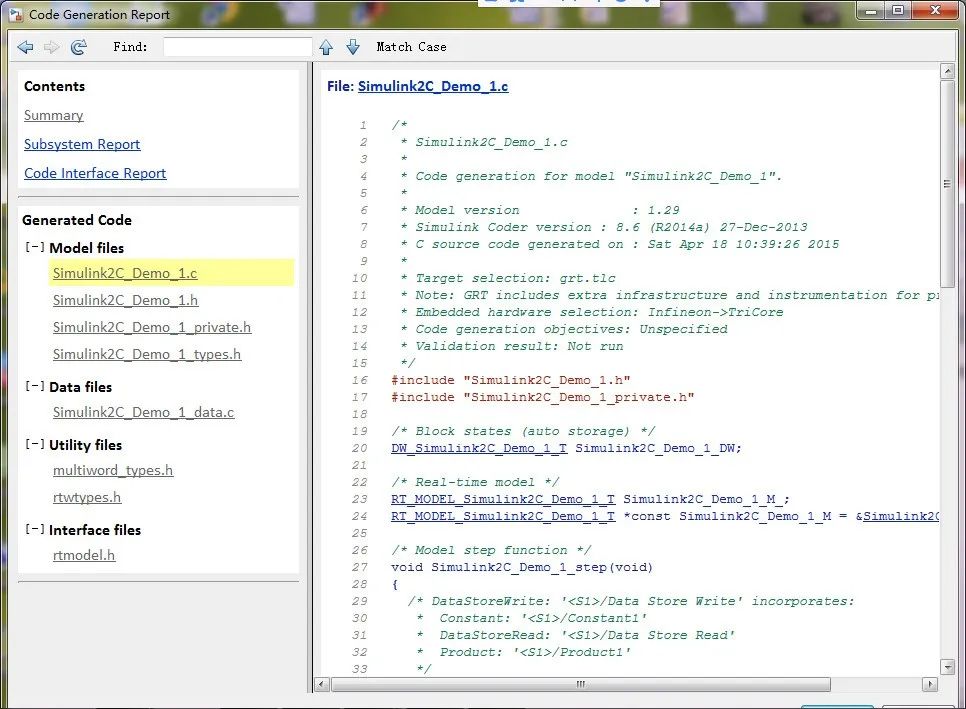The image size is (966, 709).
Task: Click the Code Generation Report window icon
Action: click(15, 14)
